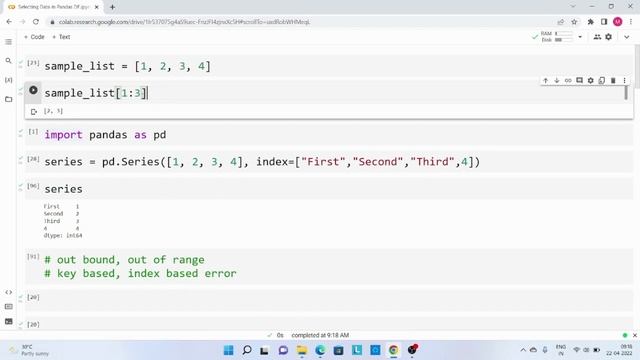The width and height of the screenshot is (640, 360).
Task: Open Windows taskbar search
Action: [x=247, y=350]
